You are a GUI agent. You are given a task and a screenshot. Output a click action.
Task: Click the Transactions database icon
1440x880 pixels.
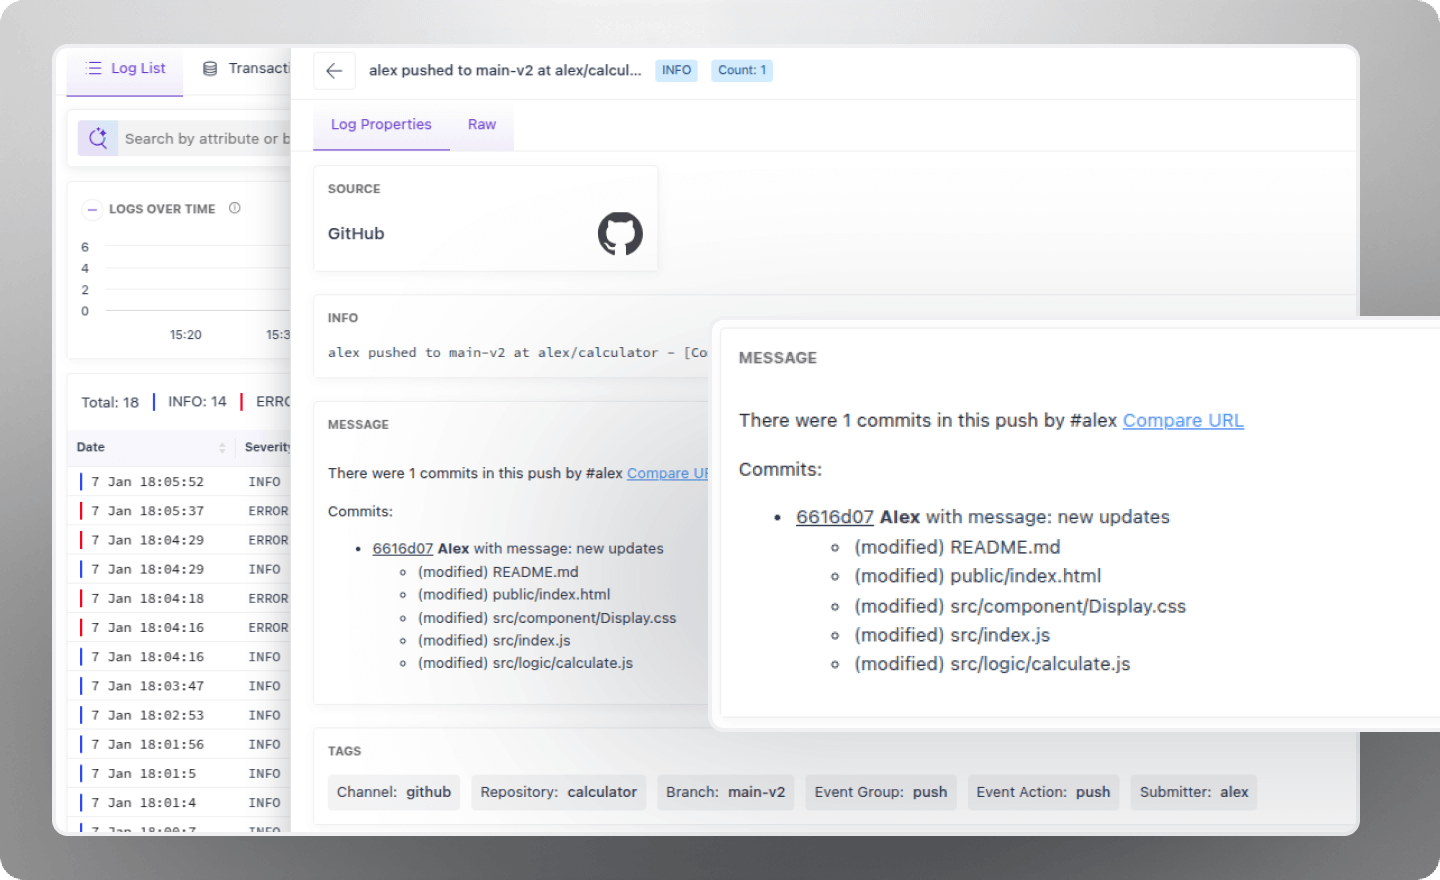[x=210, y=68]
